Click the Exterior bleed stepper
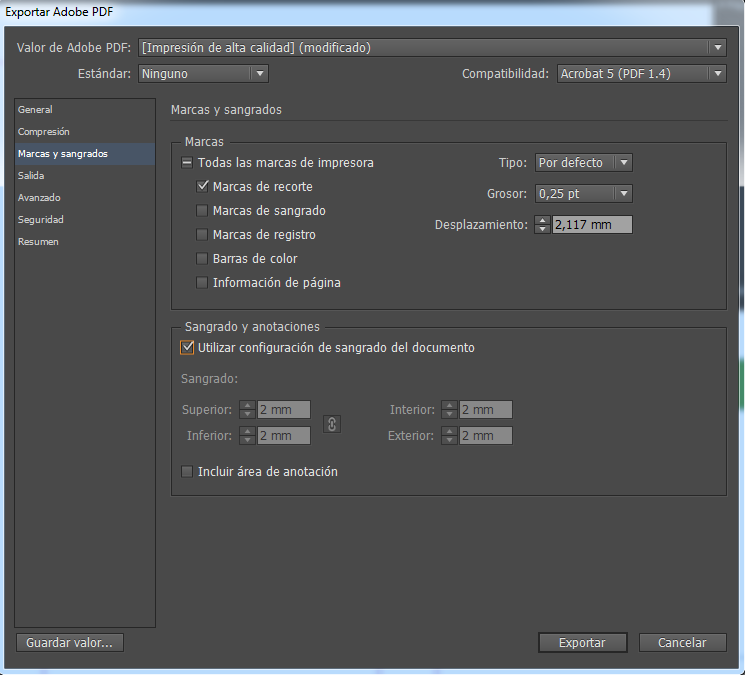The width and height of the screenshot is (745, 675). tap(449, 436)
